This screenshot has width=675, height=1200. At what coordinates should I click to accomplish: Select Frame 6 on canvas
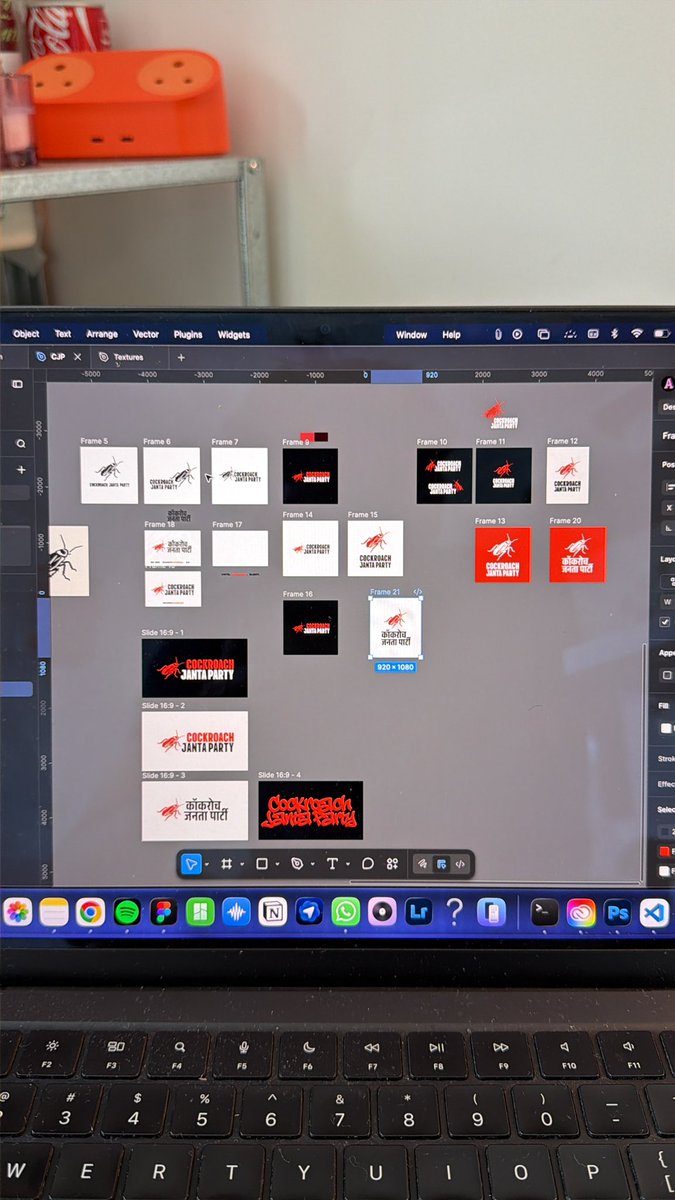pos(172,475)
